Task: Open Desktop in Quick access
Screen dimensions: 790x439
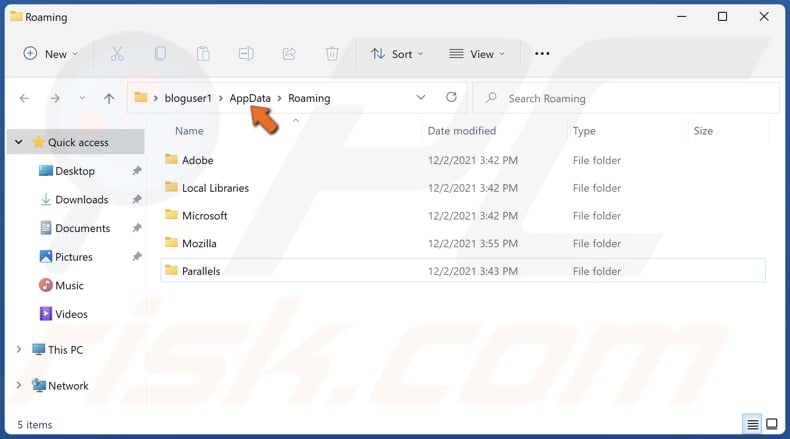Action: click(75, 171)
